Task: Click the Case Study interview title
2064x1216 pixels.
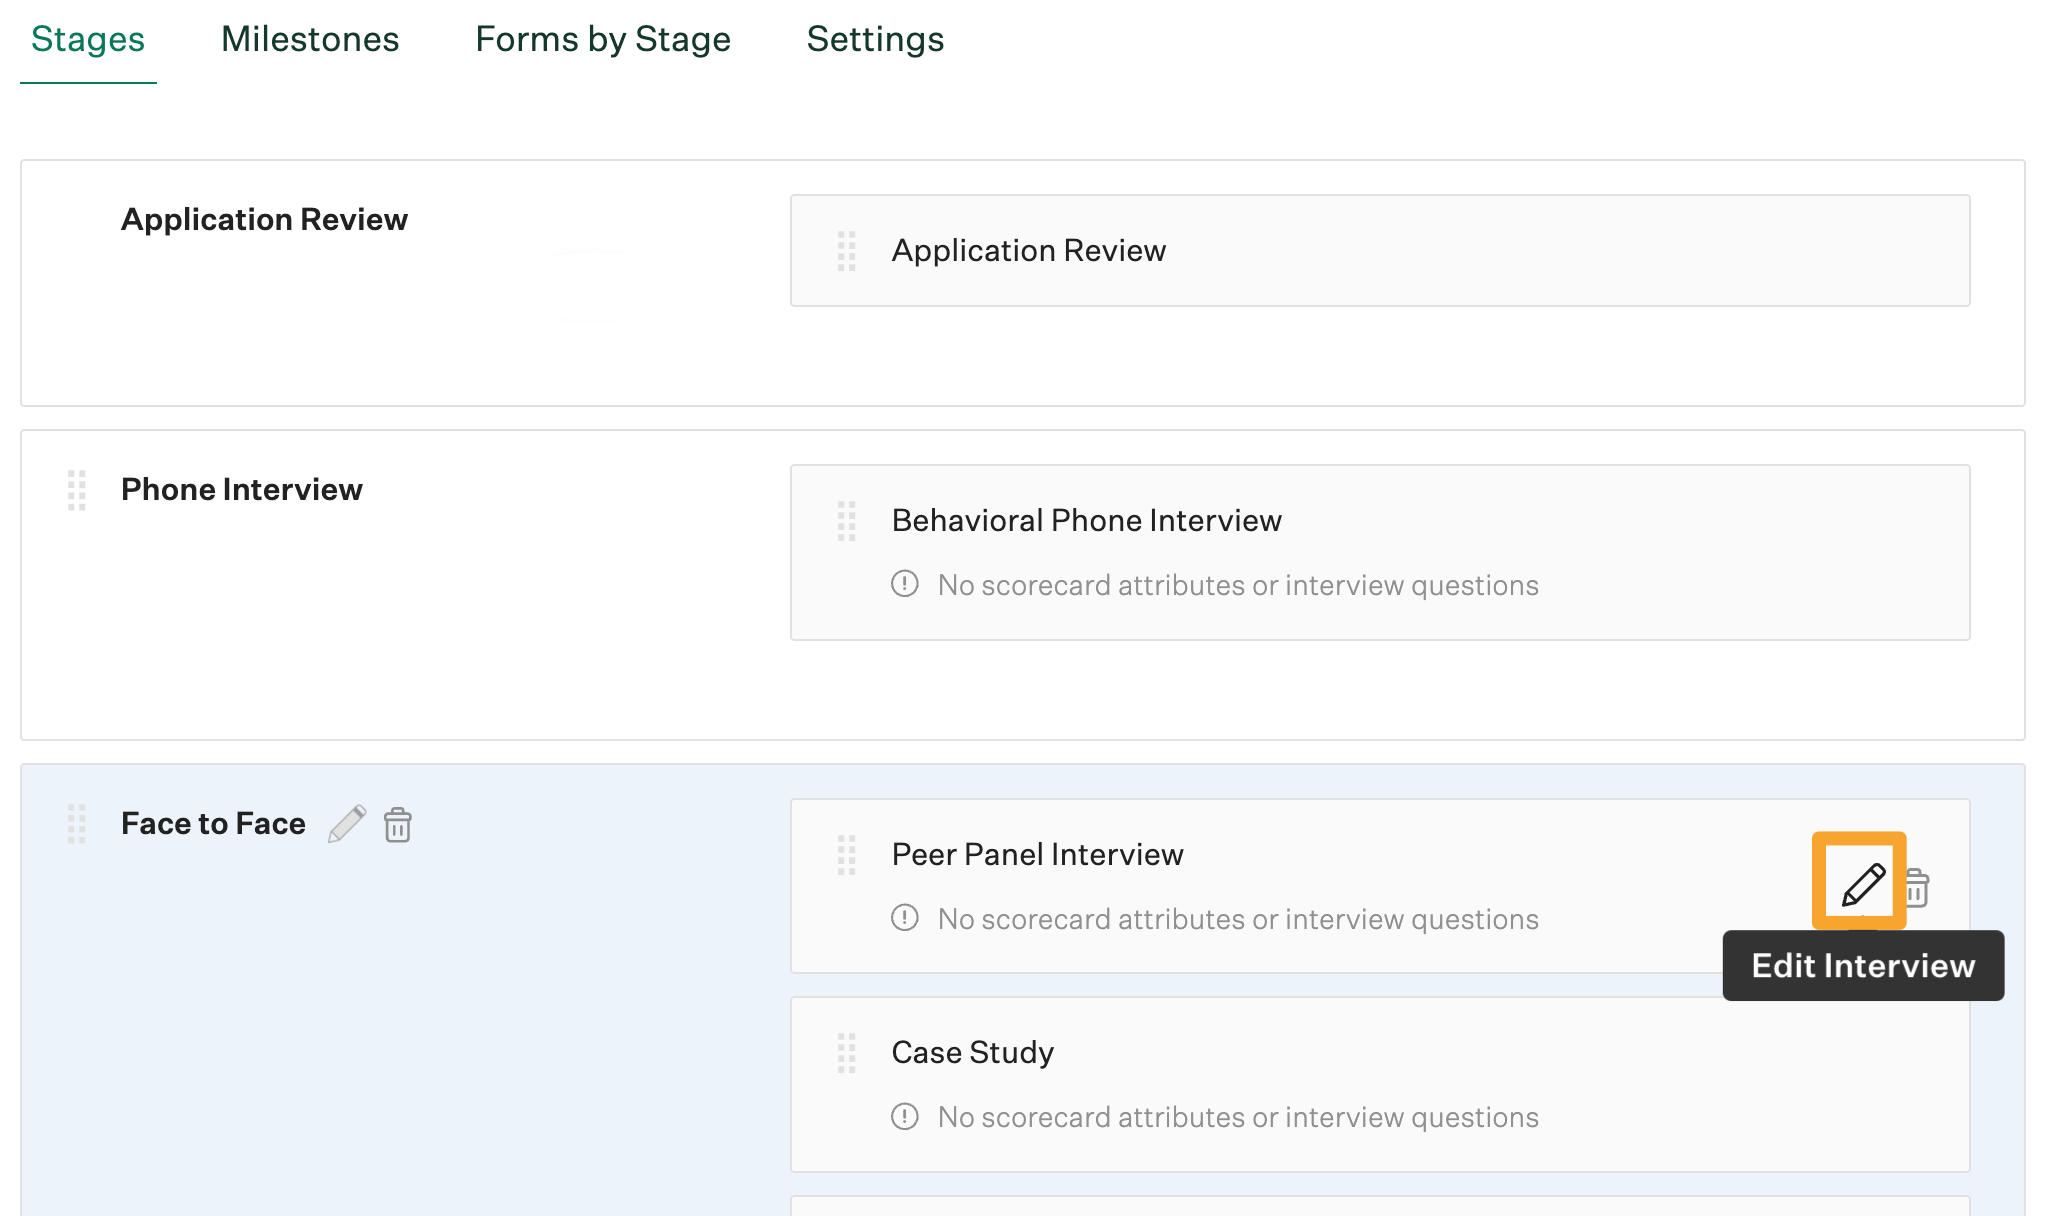Action: 972,1052
